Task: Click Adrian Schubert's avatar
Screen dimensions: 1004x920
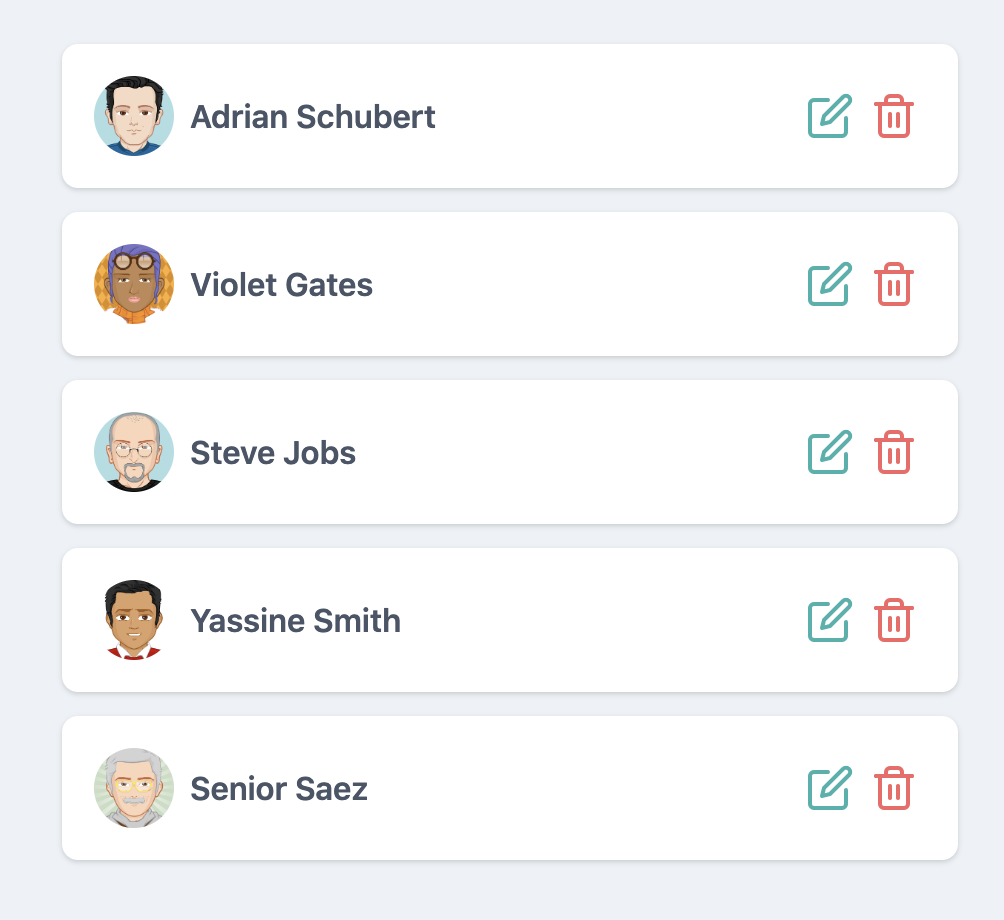Action: (x=134, y=116)
